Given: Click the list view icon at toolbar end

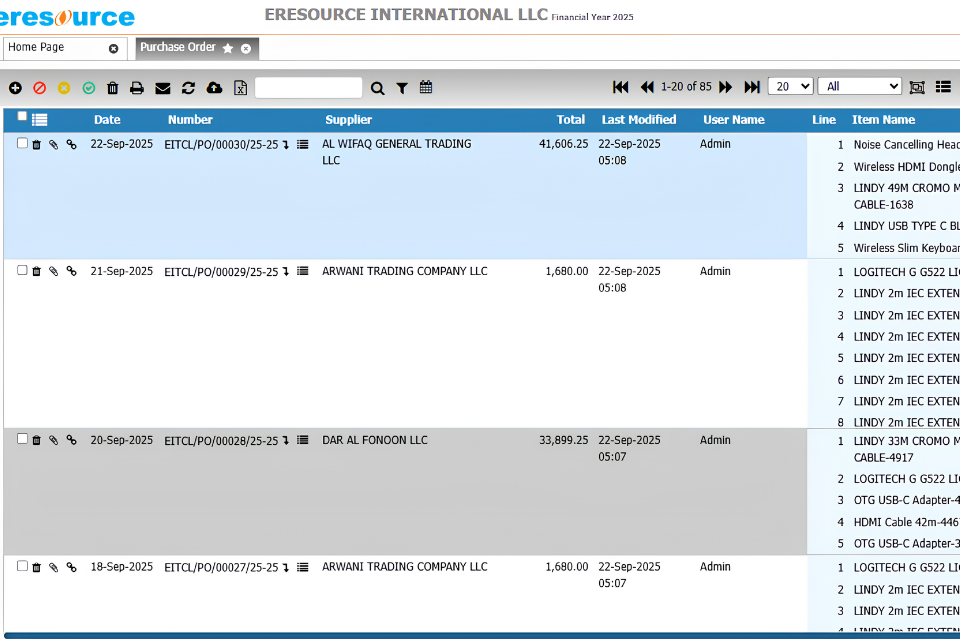Looking at the screenshot, I should pos(943,87).
